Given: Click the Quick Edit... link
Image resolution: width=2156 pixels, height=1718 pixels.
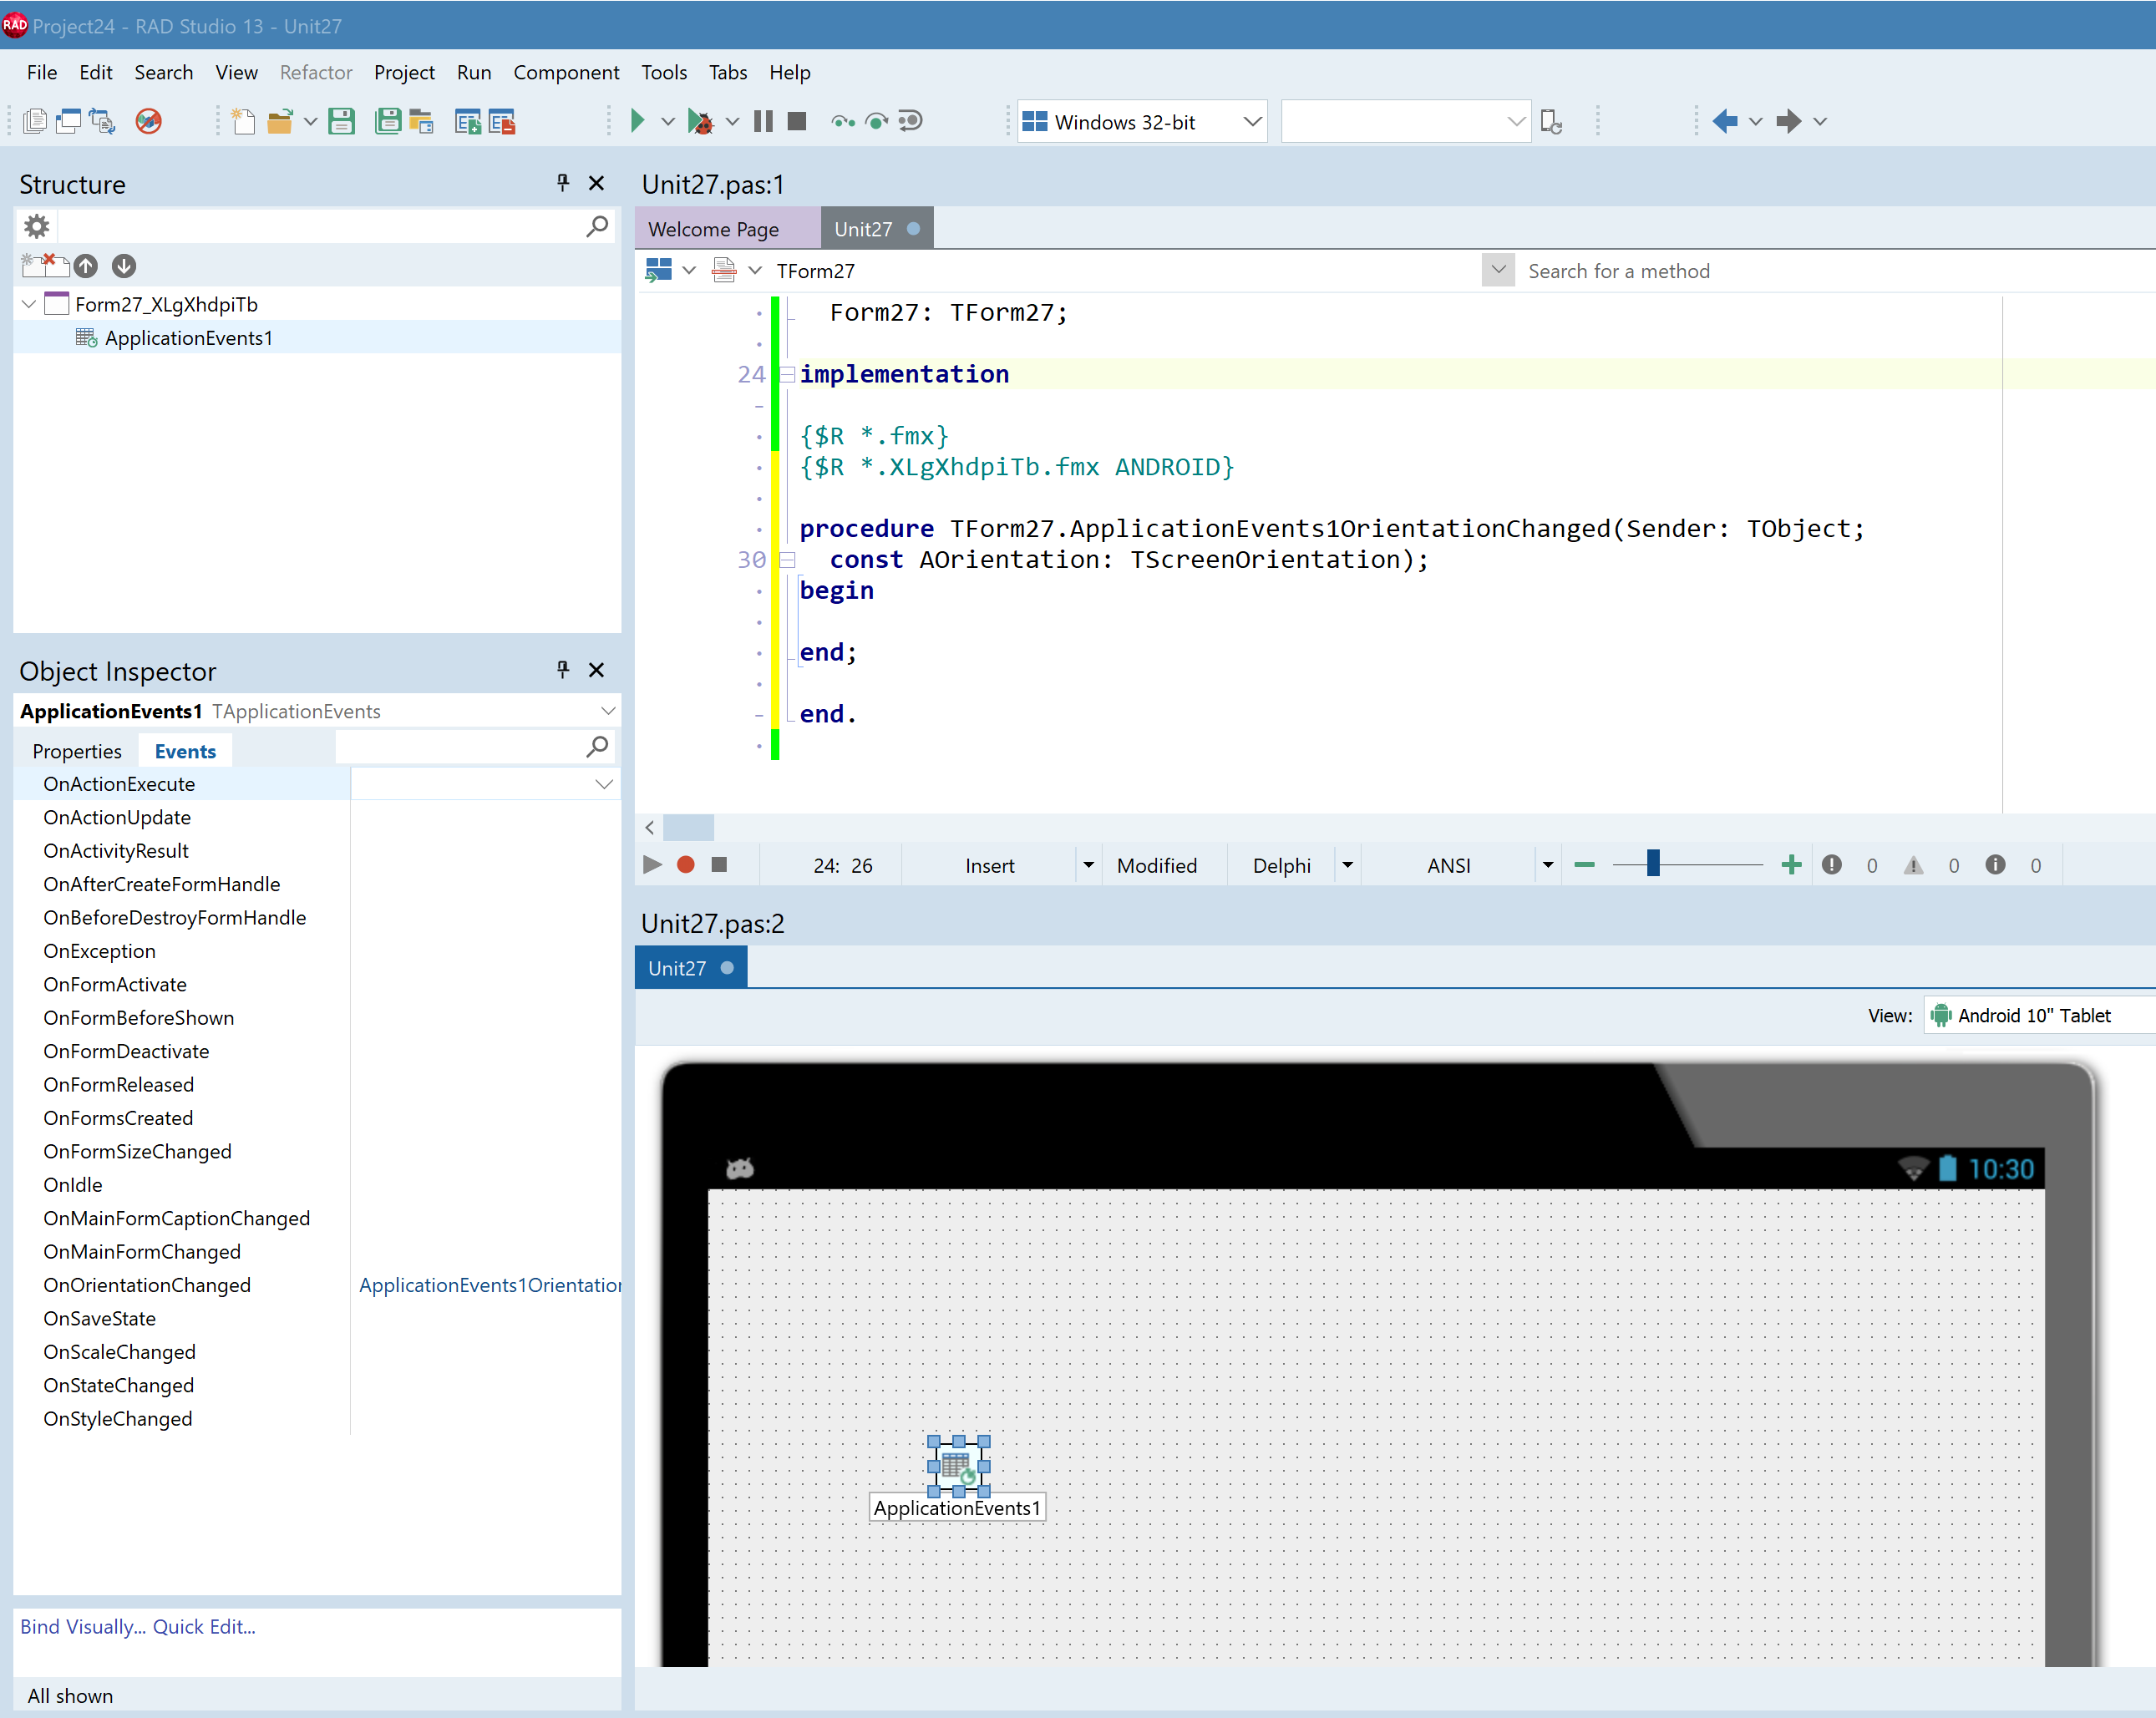Looking at the screenshot, I should (x=204, y=1627).
